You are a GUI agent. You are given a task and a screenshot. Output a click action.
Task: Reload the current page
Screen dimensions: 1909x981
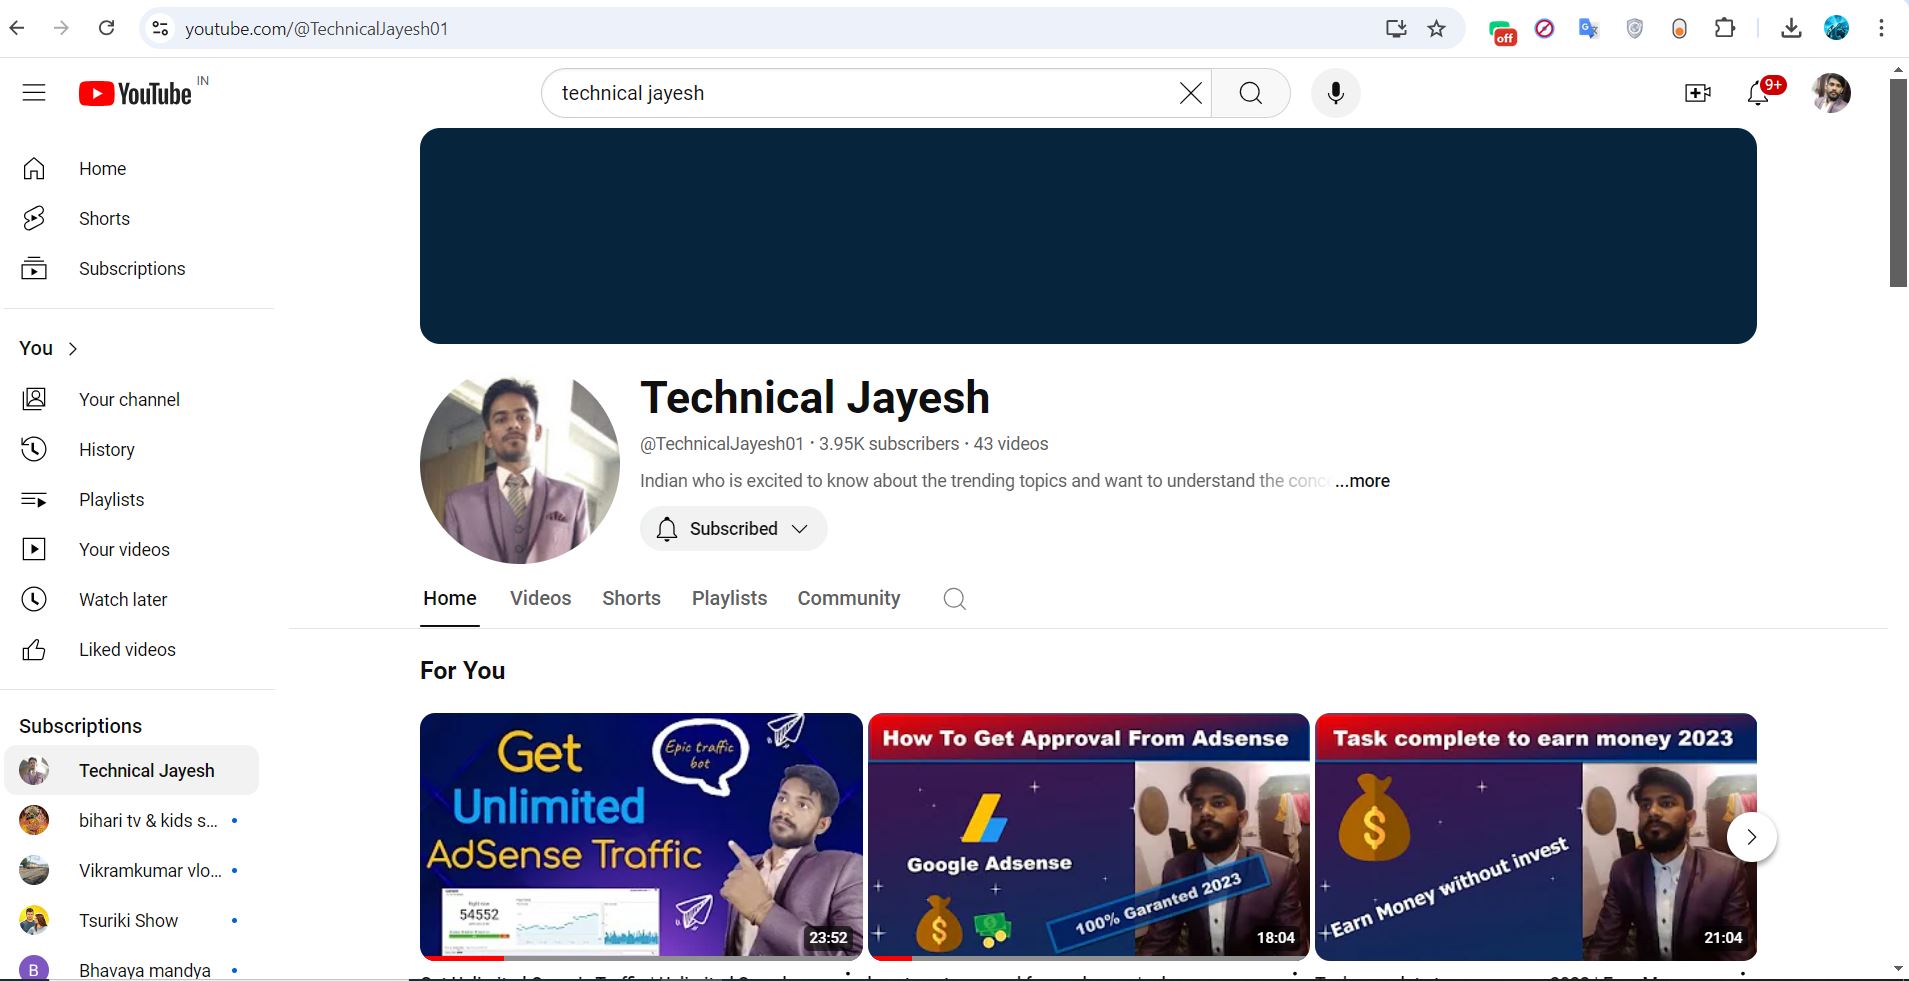coord(106,28)
